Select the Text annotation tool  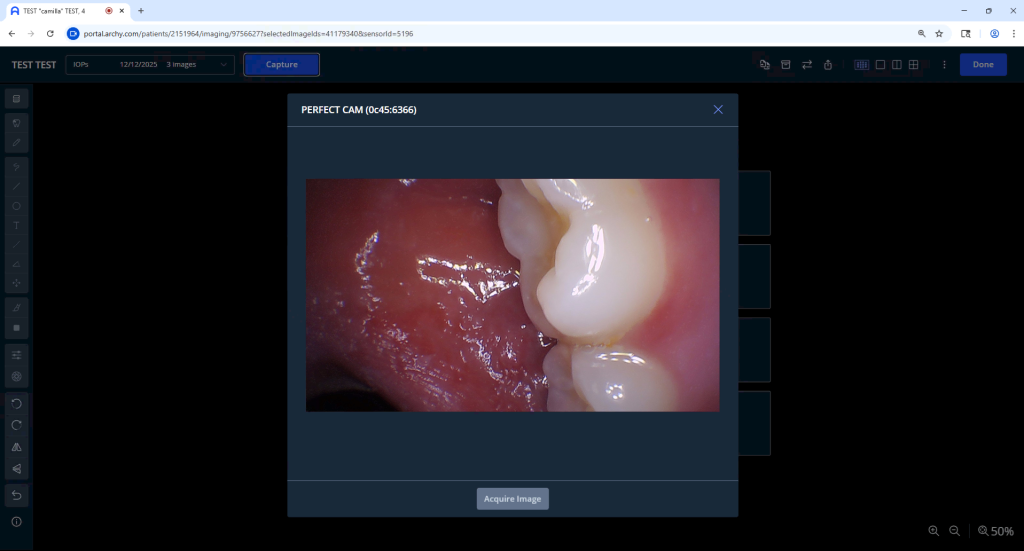(x=17, y=225)
